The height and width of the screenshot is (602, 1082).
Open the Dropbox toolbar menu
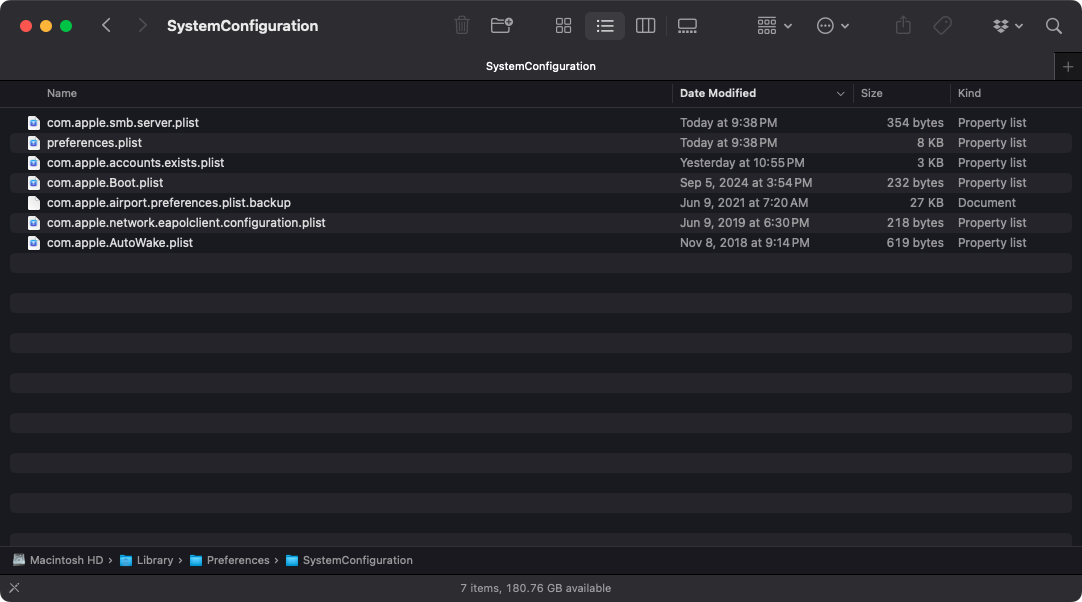(x=1007, y=26)
